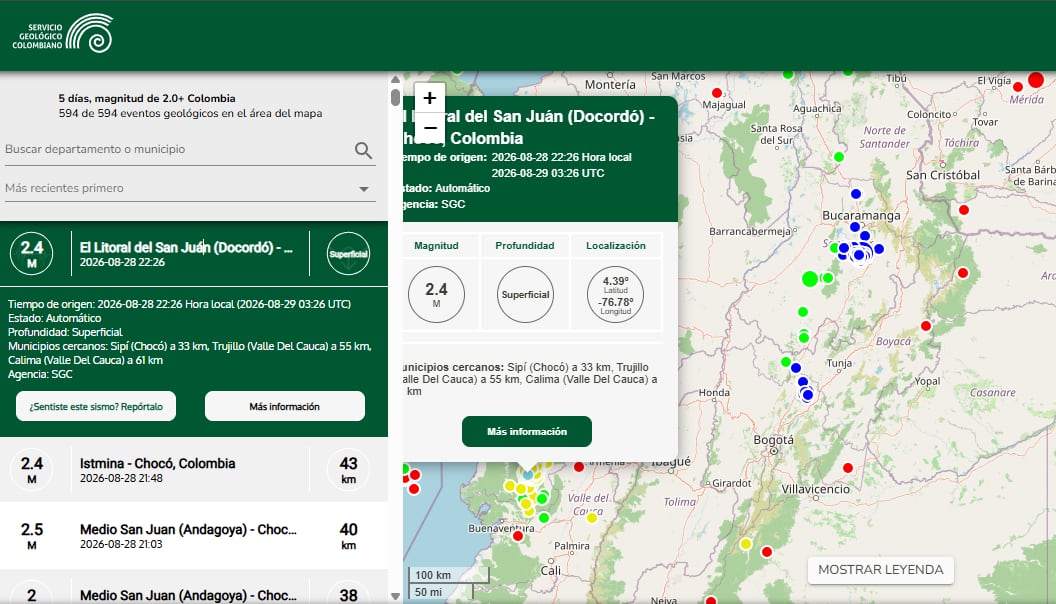
Task: Select the Istmina - Chocó, Colombia event
Action: 194,470
